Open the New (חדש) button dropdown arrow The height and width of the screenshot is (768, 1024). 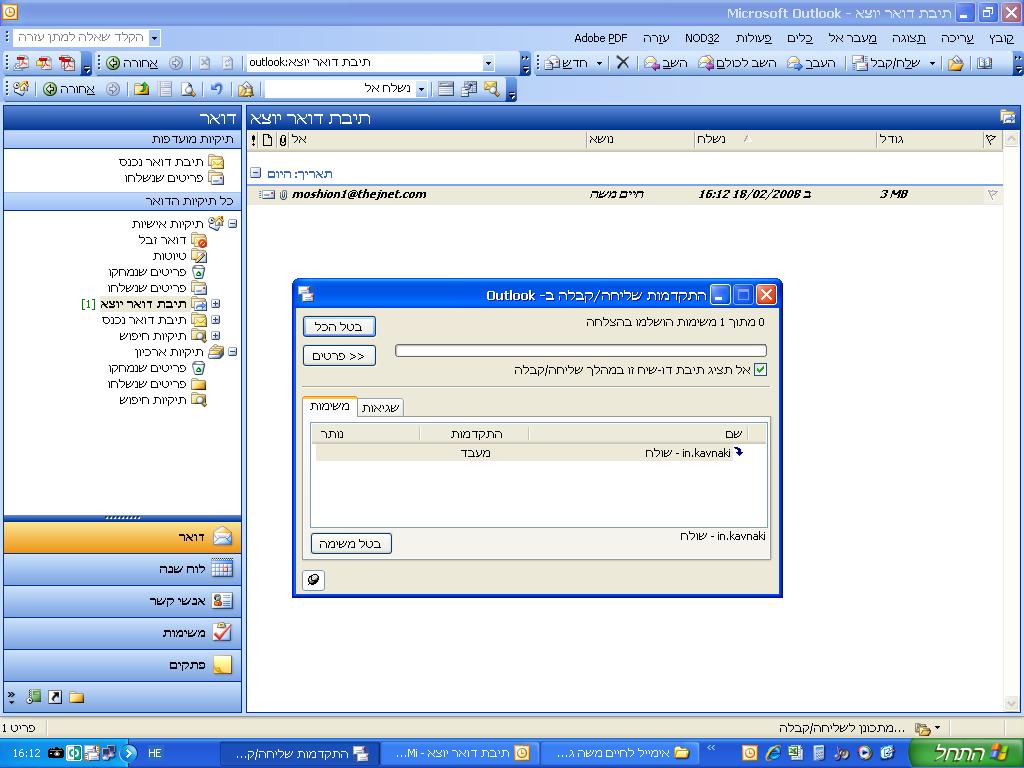(600, 63)
